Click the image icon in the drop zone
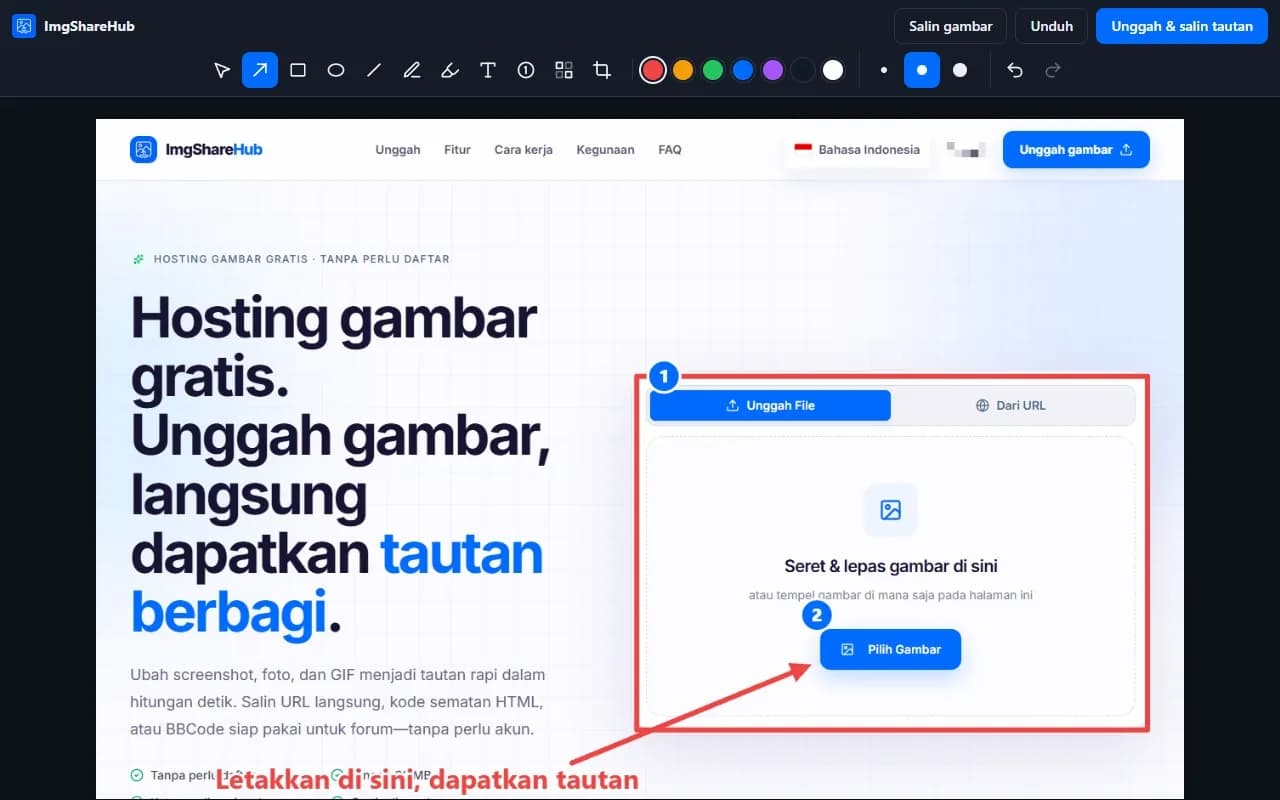This screenshot has width=1280, height=800. click(x=890, y=511)
